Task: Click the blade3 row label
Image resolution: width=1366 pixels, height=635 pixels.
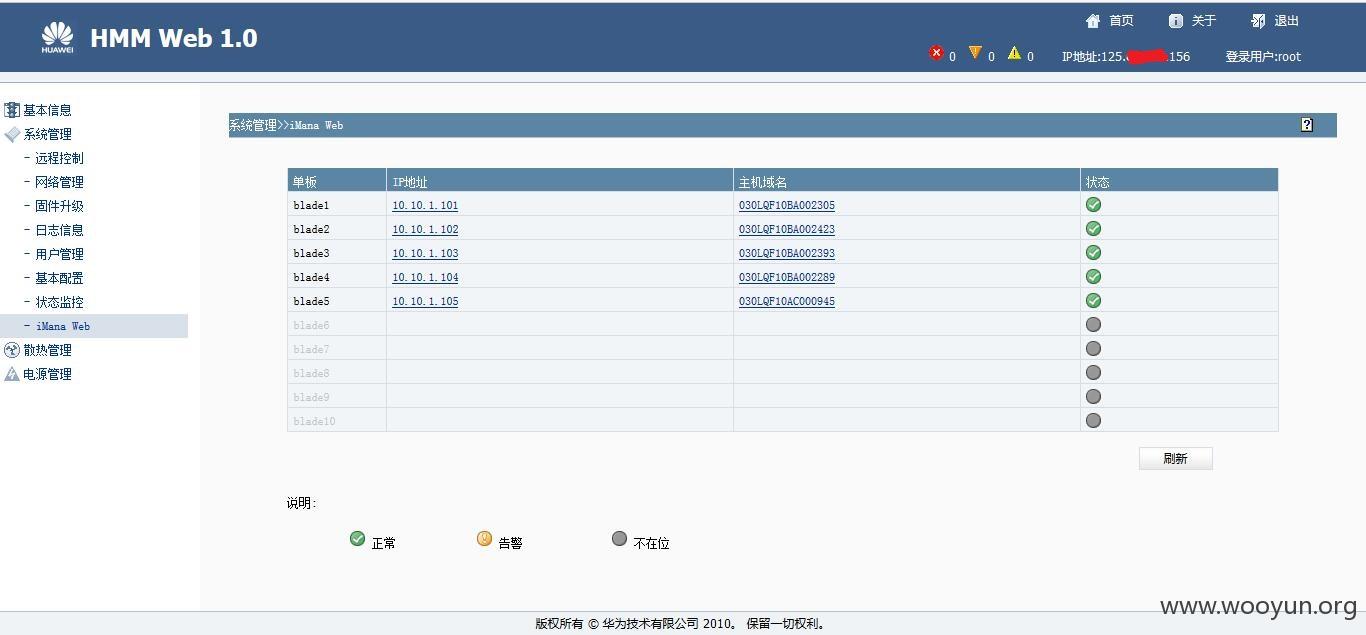Action: (311, 253)
